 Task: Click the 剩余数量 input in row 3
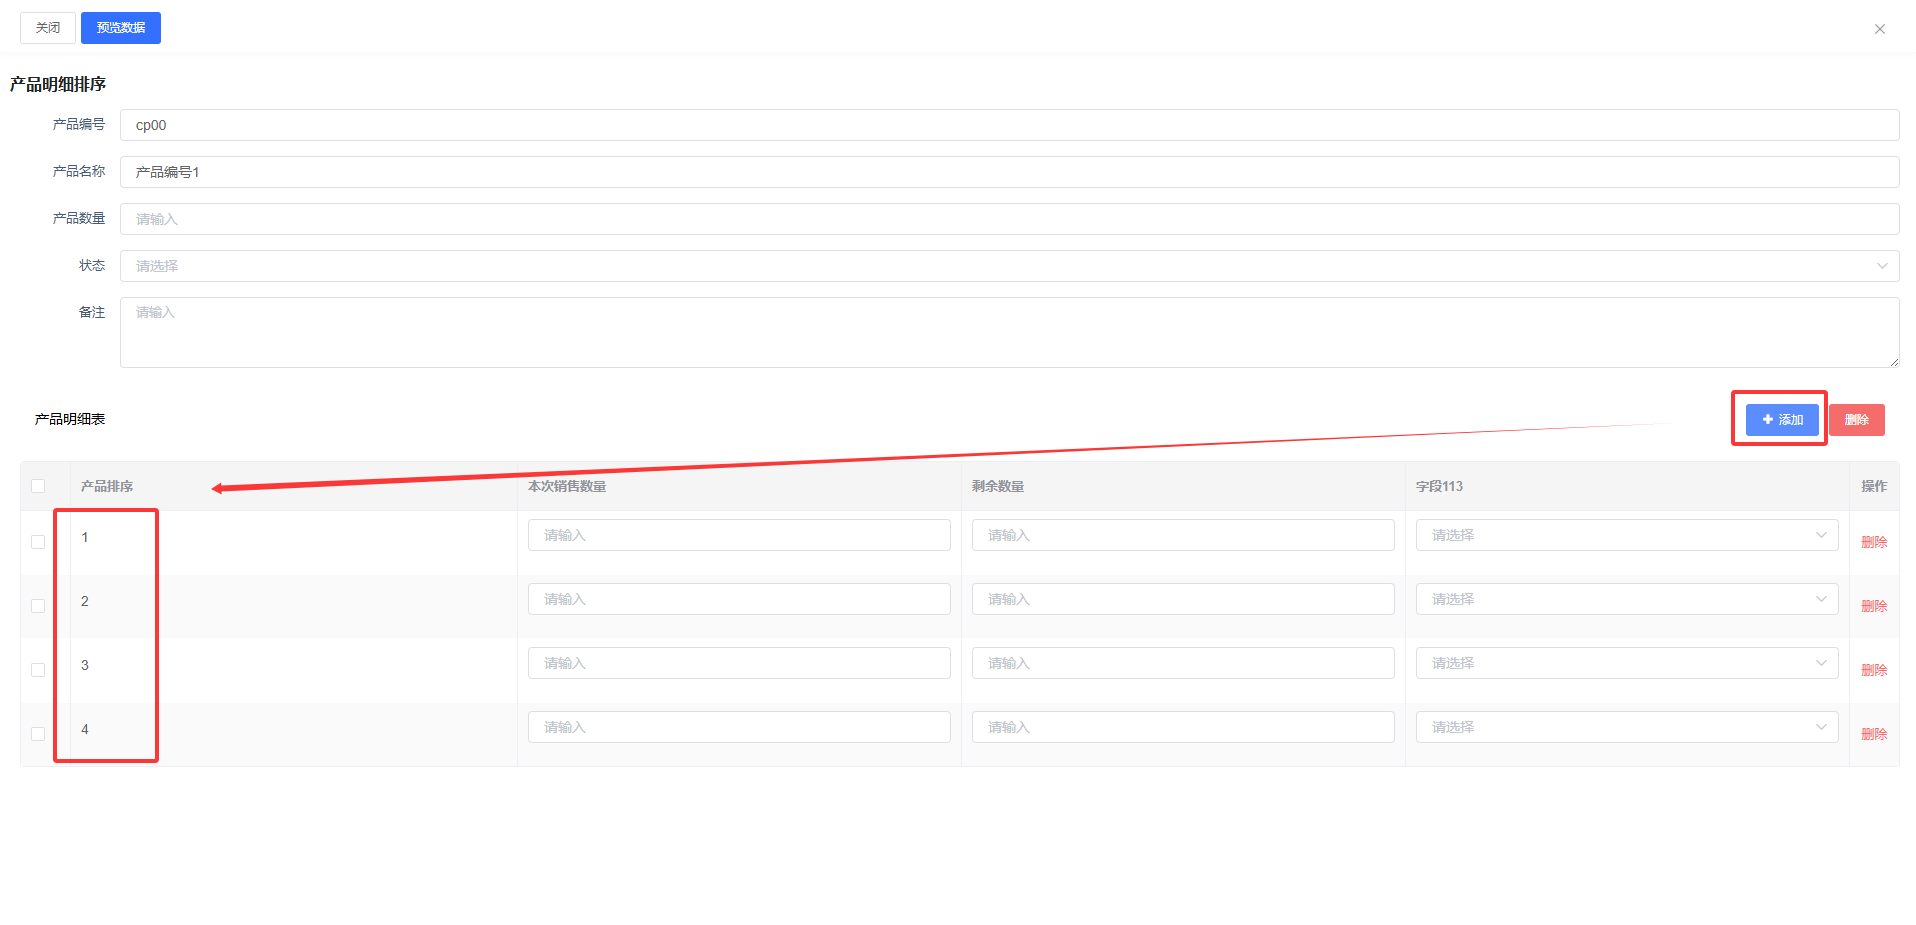(1182, 663)
